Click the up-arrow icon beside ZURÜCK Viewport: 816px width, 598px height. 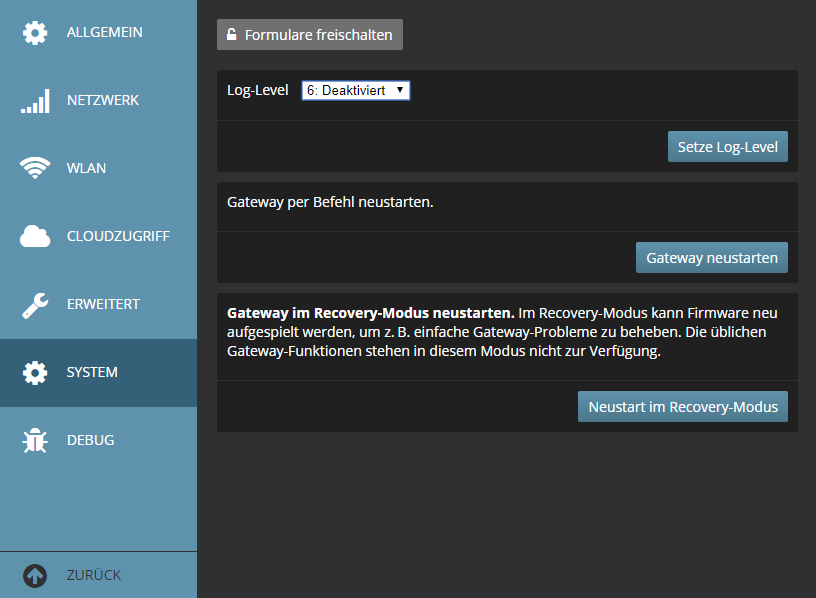click(35, 576)
